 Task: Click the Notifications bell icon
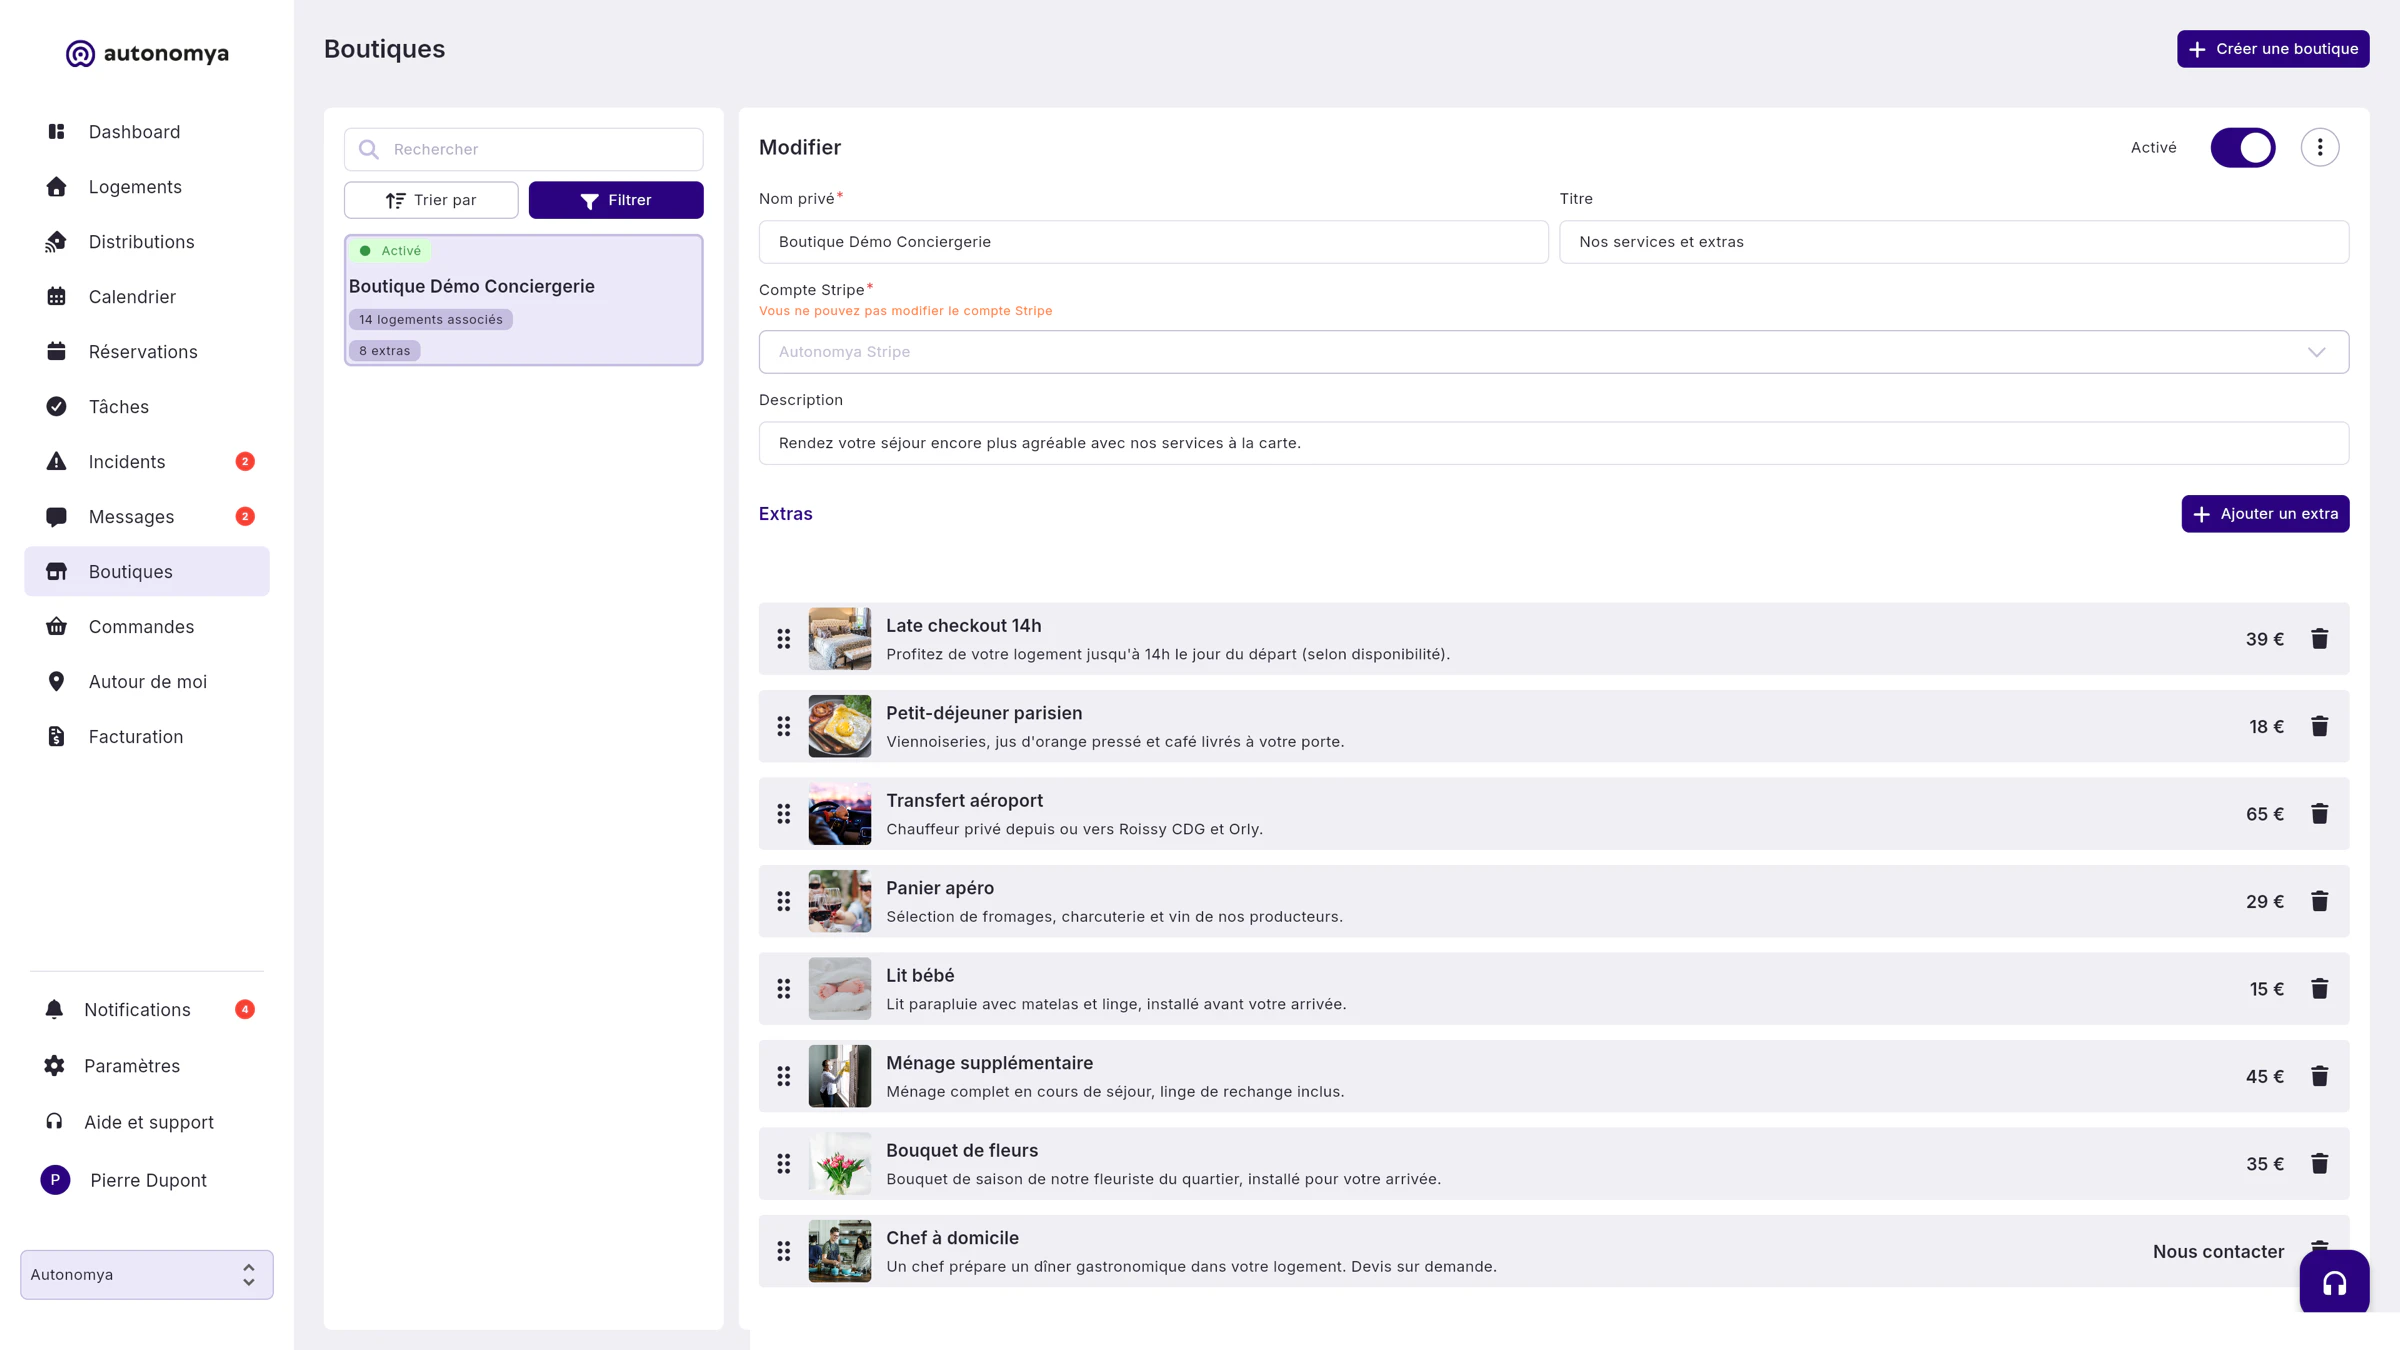click(54, 1009)
